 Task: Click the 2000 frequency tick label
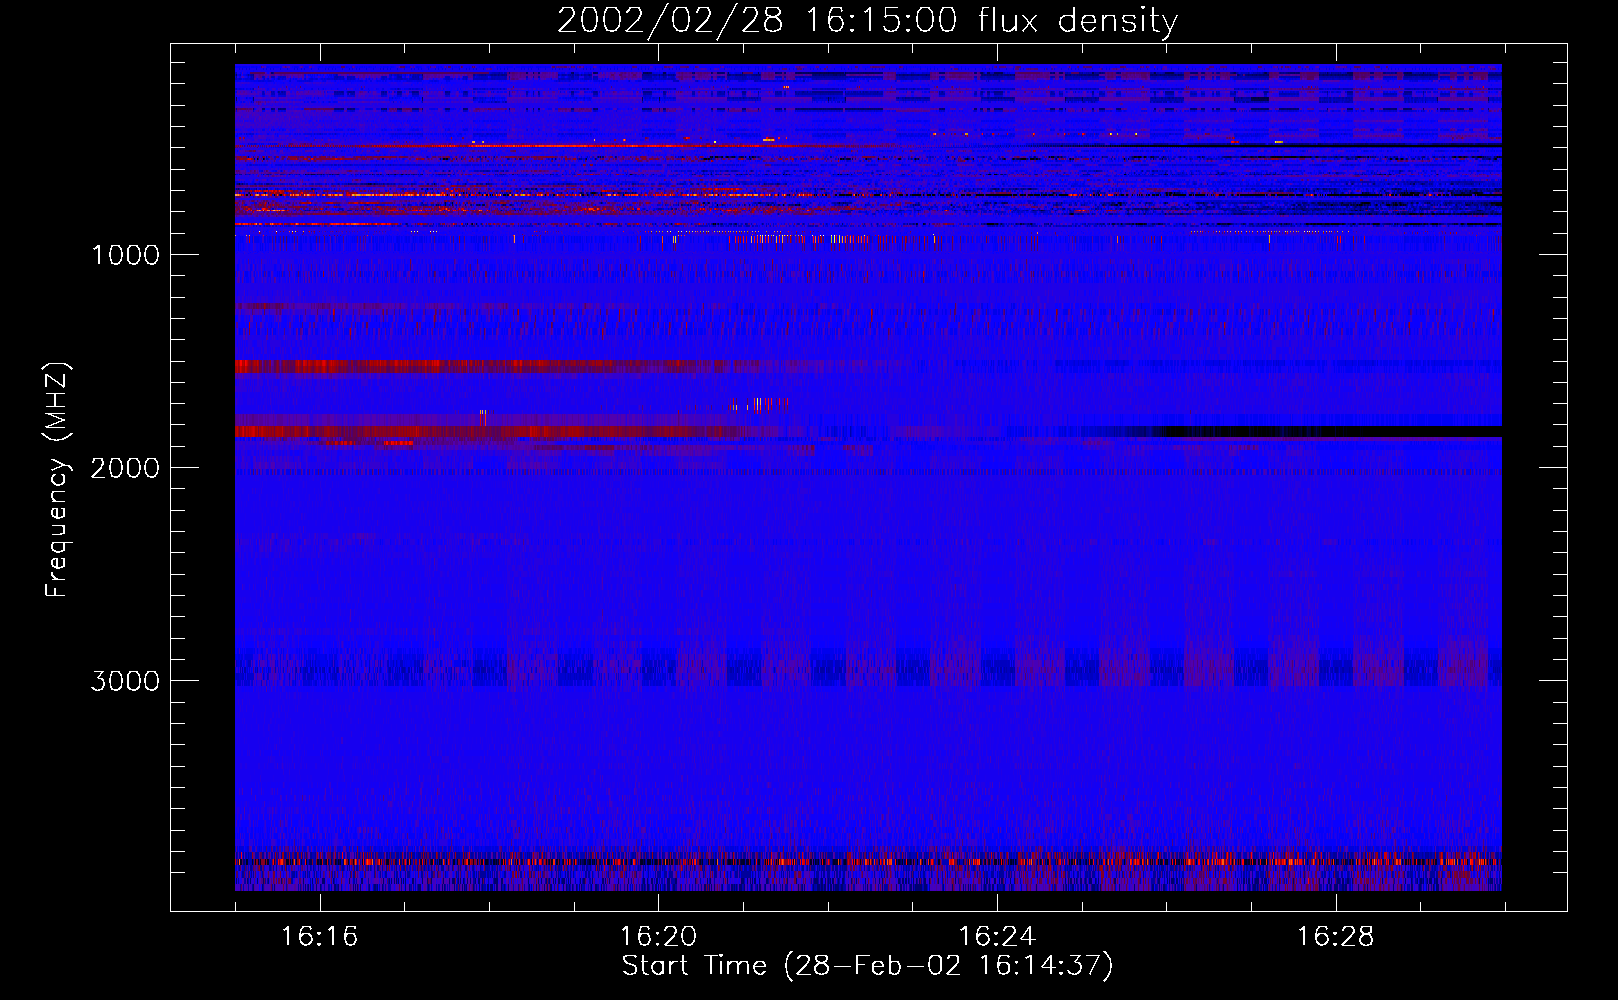[125, 468]
